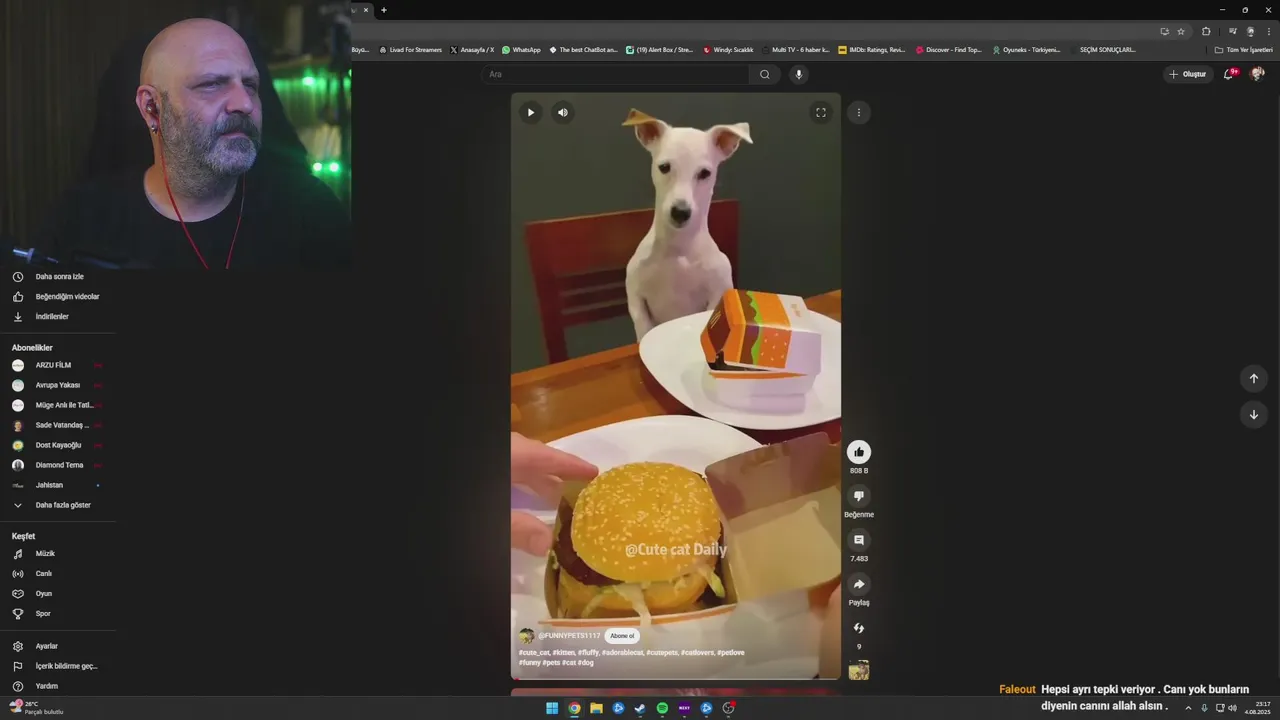Share the Short via Paylaş
Viewport: 1280px width, 720px height.
tap(859, 584)
